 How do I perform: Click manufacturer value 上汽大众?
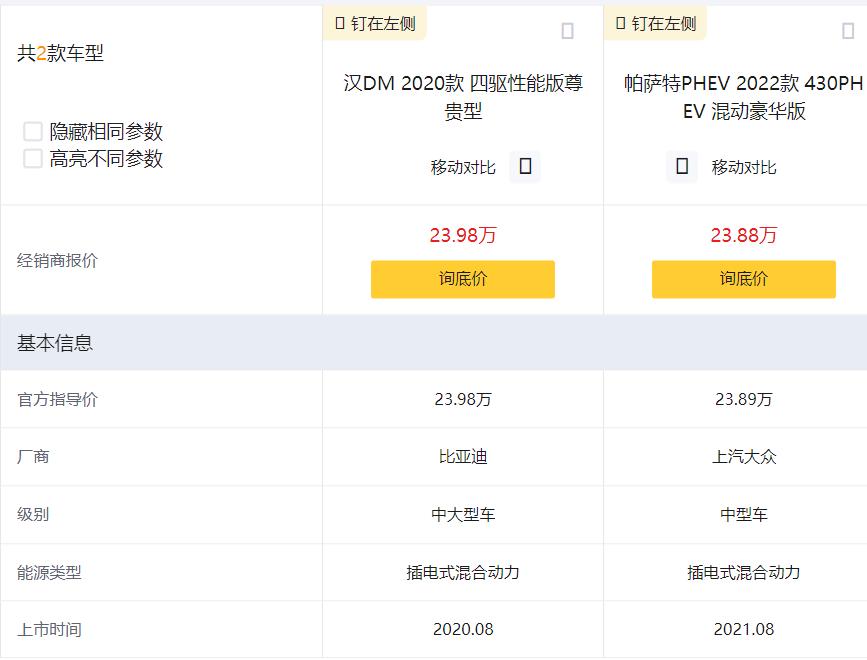(x=744, y=457)
